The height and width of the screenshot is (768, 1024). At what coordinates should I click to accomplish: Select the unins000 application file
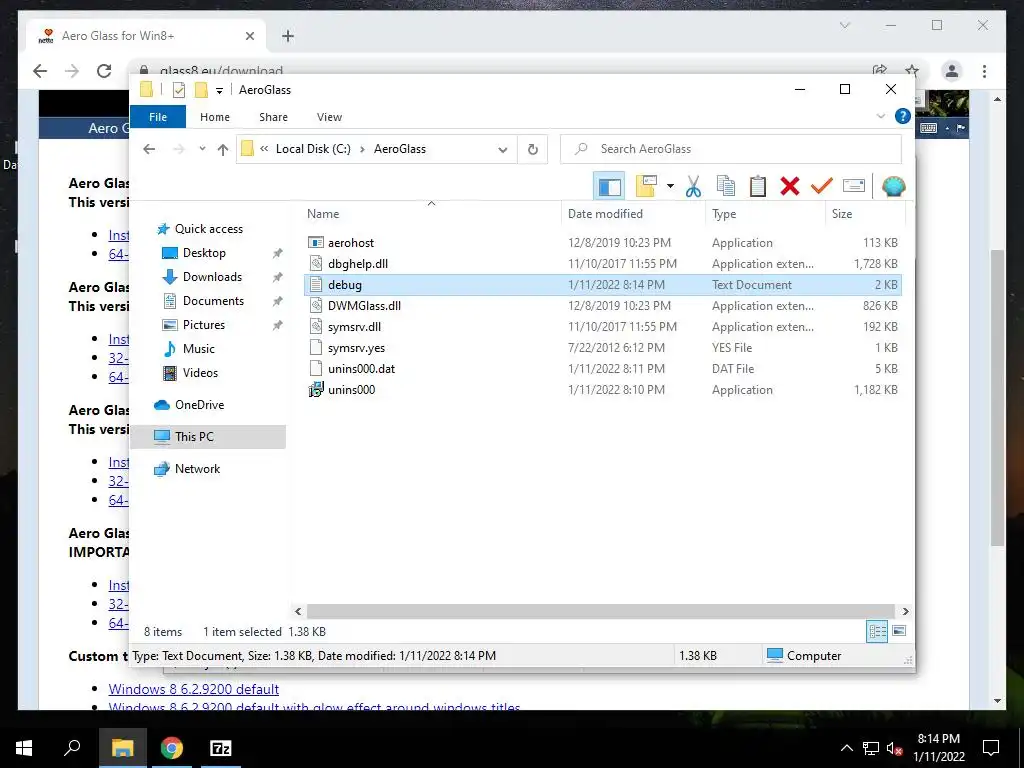coord(602,390)
